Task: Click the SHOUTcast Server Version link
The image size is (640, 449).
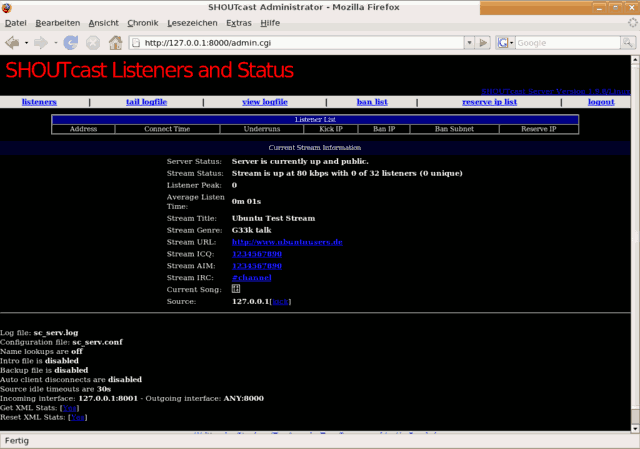Action: [556, 91]
